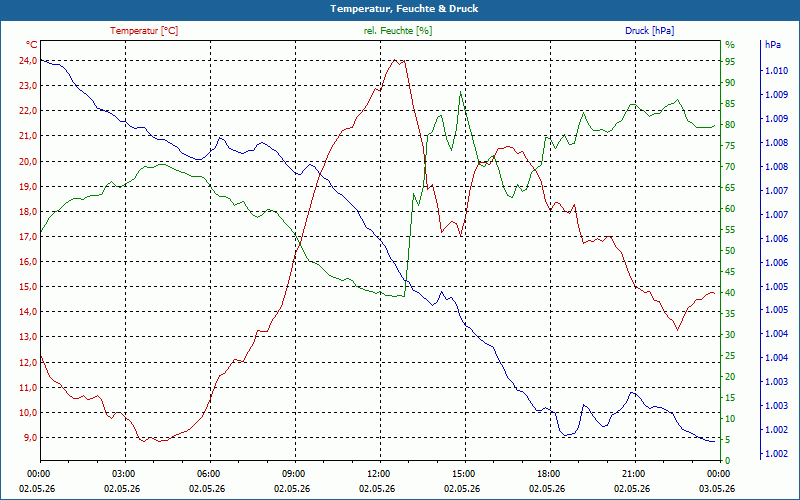Click the hPa unit label on the right axis
The image size is (800, 500).
click(x=772, y=44)
